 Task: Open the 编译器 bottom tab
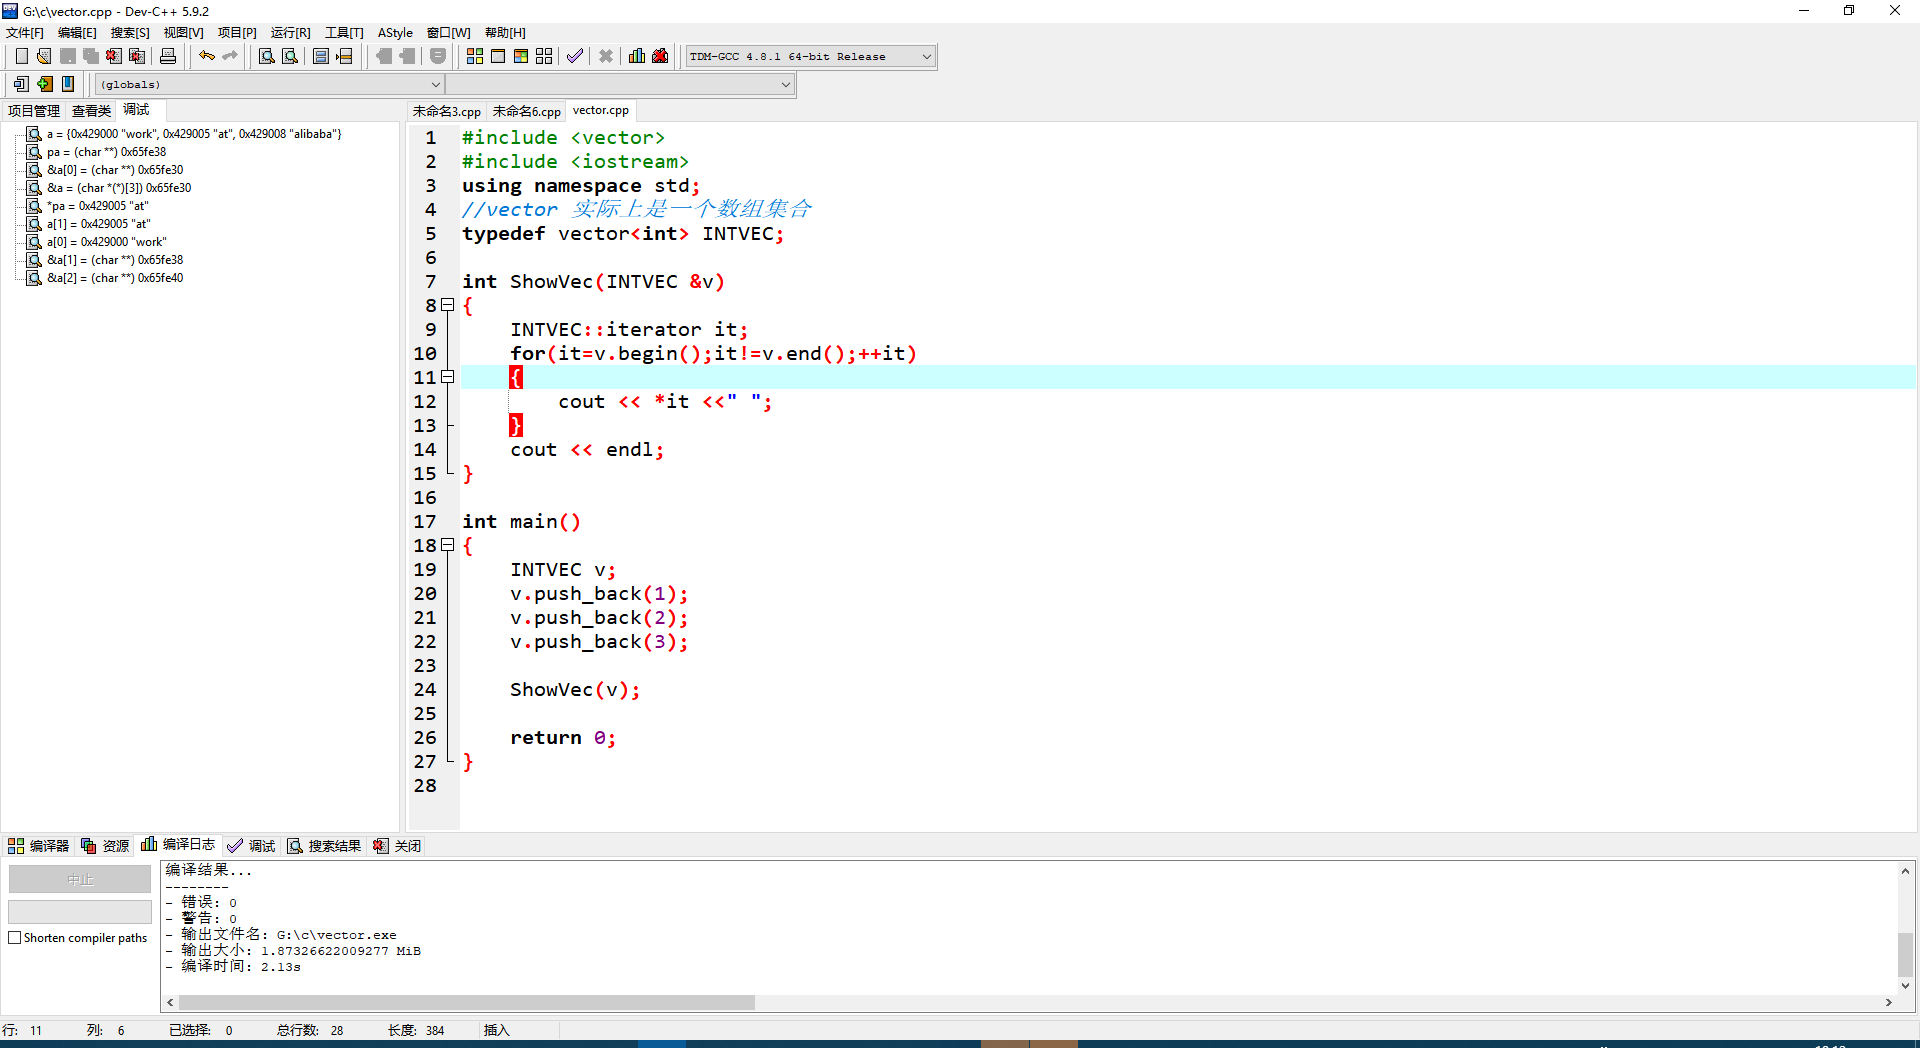point(39,846)
